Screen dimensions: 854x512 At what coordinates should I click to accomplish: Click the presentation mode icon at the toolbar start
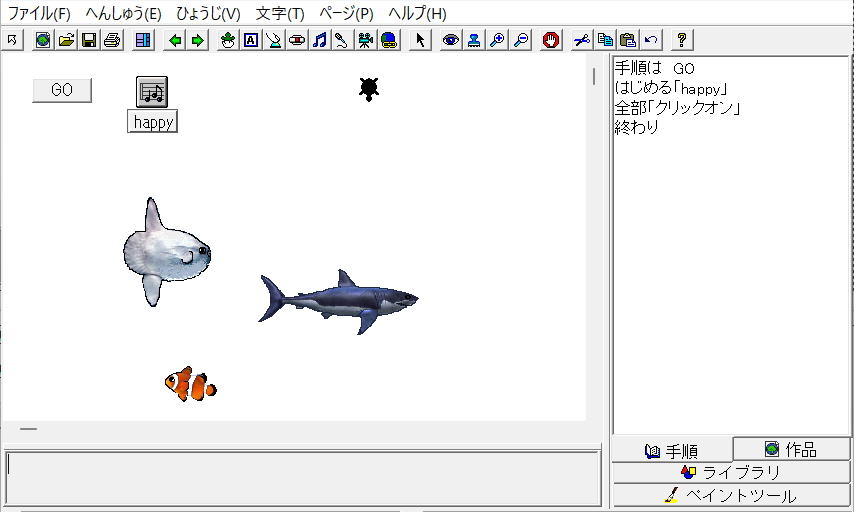click(12, 40)
